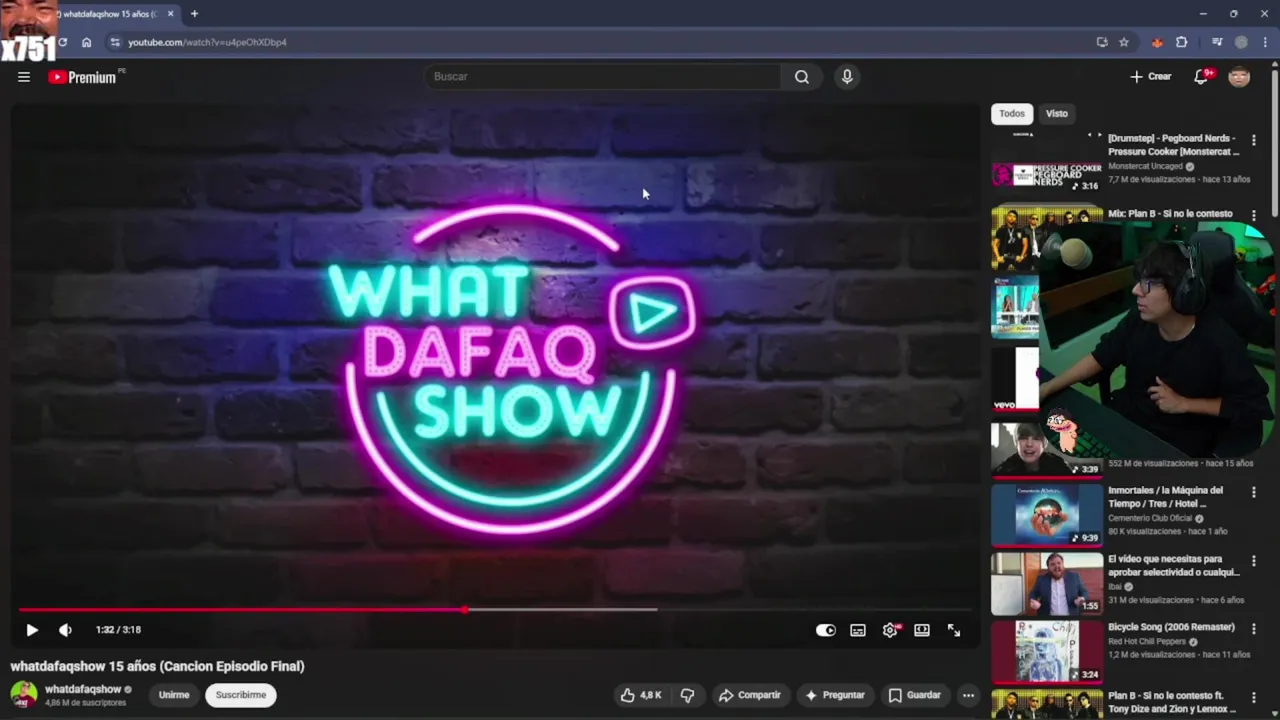Click the search magnifier button
Image resolution: width=1280 pixels, height=720 pixels.
pyautogui.click(x=802, y=77)
